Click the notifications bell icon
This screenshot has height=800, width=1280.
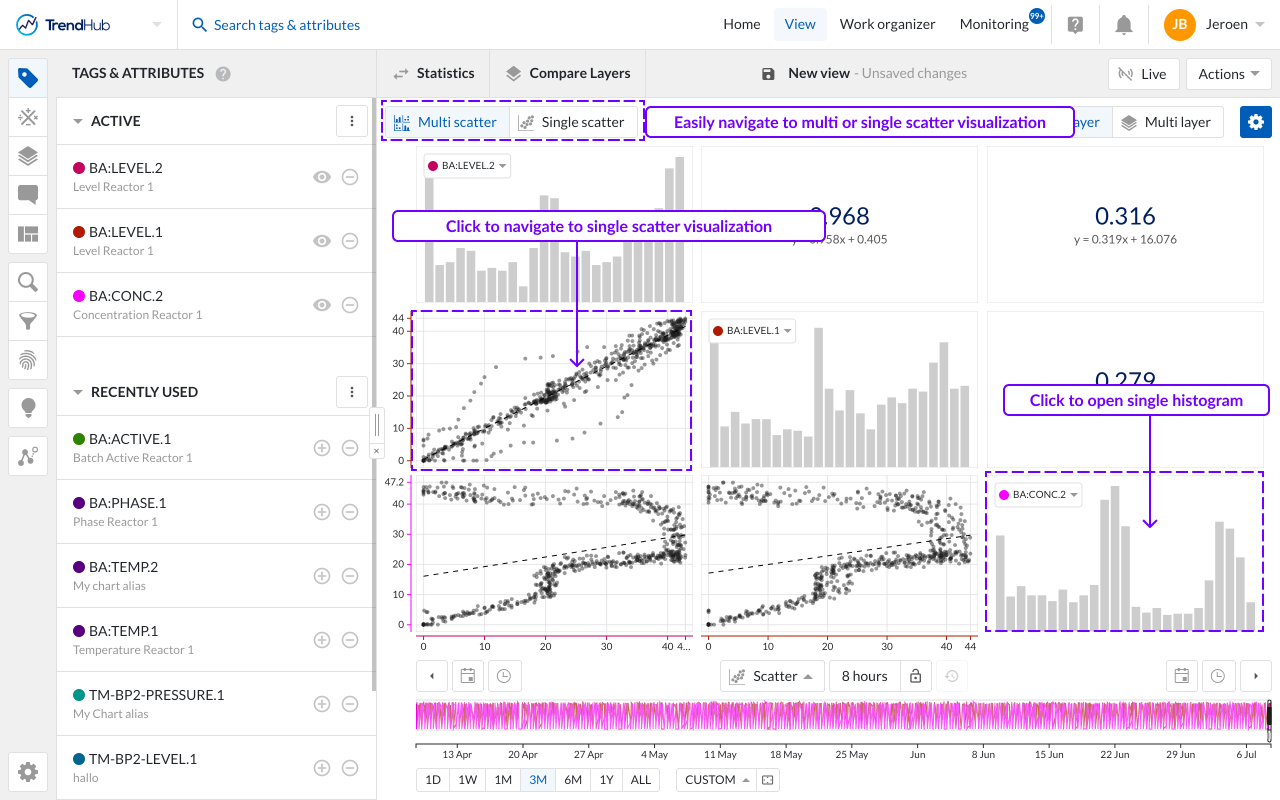[1124, 25]
